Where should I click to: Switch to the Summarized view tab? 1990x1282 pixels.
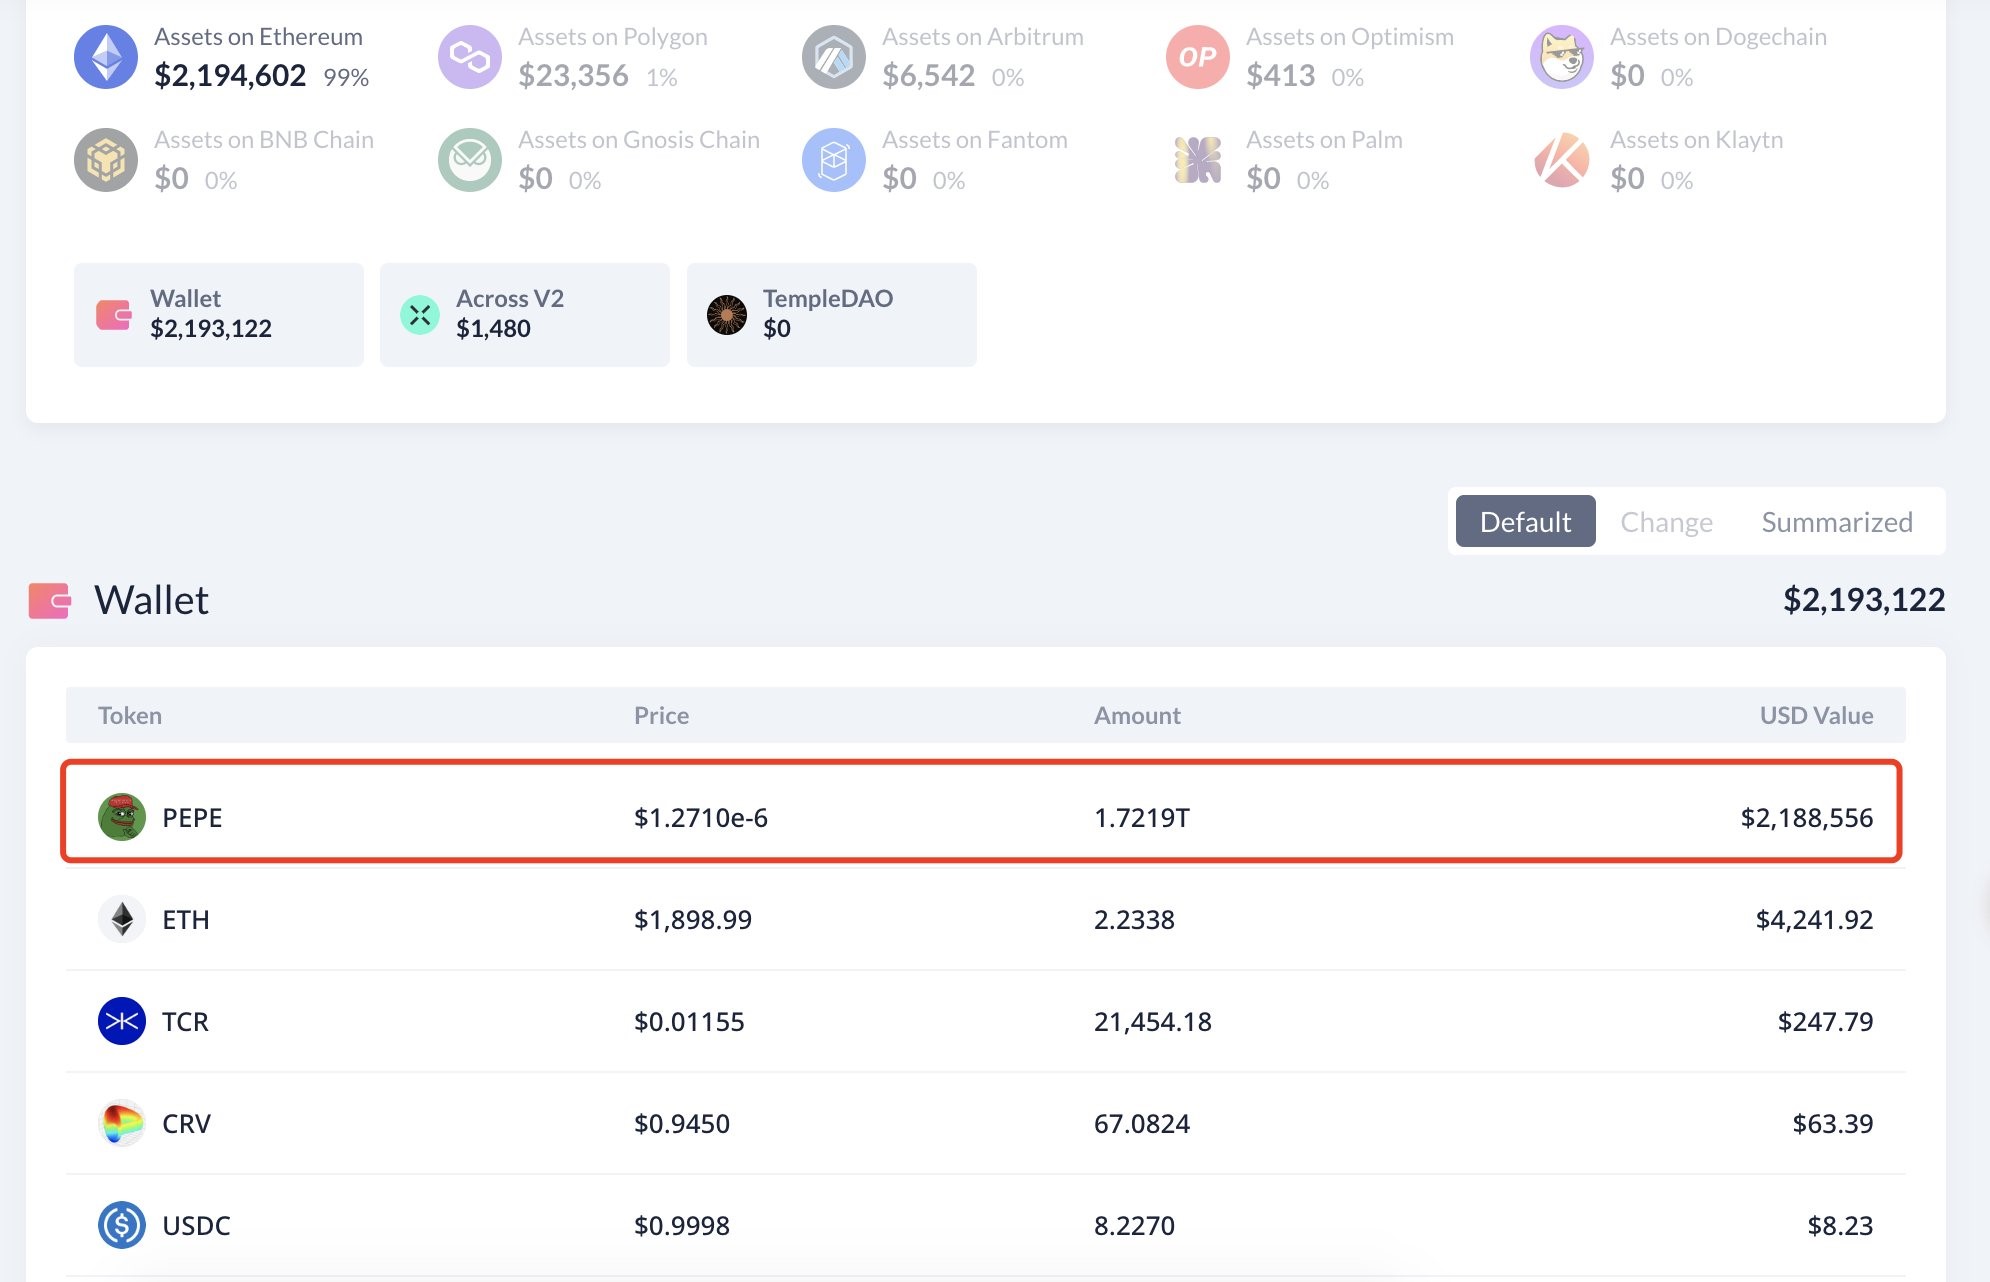point(1837,521)
